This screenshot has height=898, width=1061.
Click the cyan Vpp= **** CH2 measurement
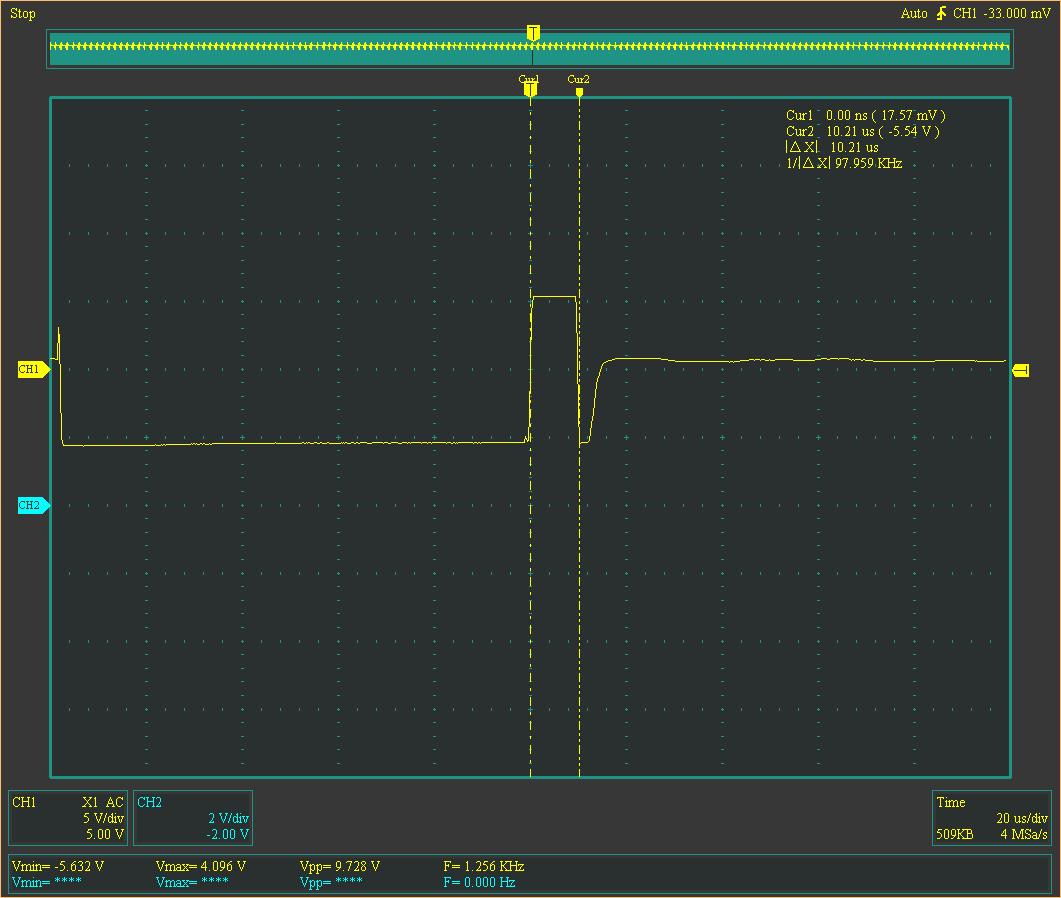[x=331, y=882]
